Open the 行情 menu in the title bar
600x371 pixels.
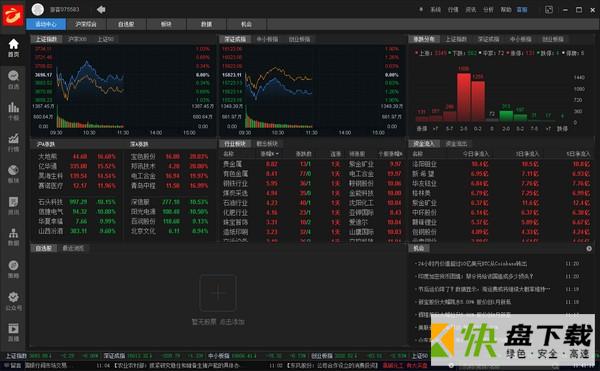[453, 10]
